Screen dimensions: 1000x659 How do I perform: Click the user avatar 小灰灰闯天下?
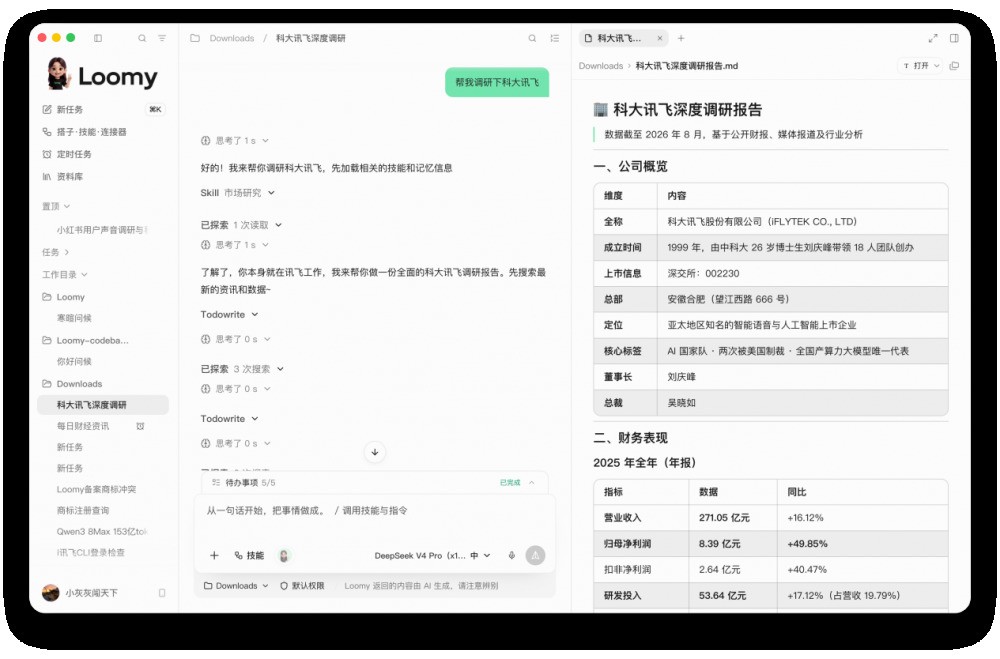tap(50, 593)
